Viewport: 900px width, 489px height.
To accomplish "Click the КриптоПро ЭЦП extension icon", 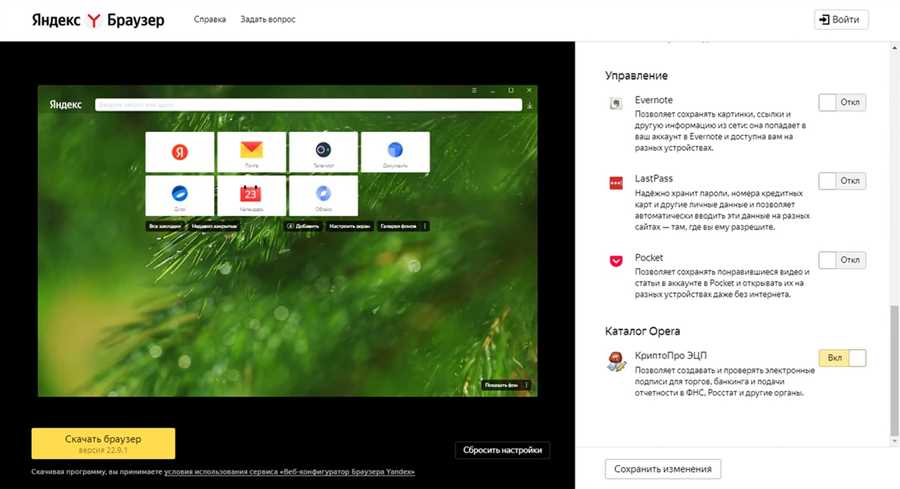I will click(616, 362).
